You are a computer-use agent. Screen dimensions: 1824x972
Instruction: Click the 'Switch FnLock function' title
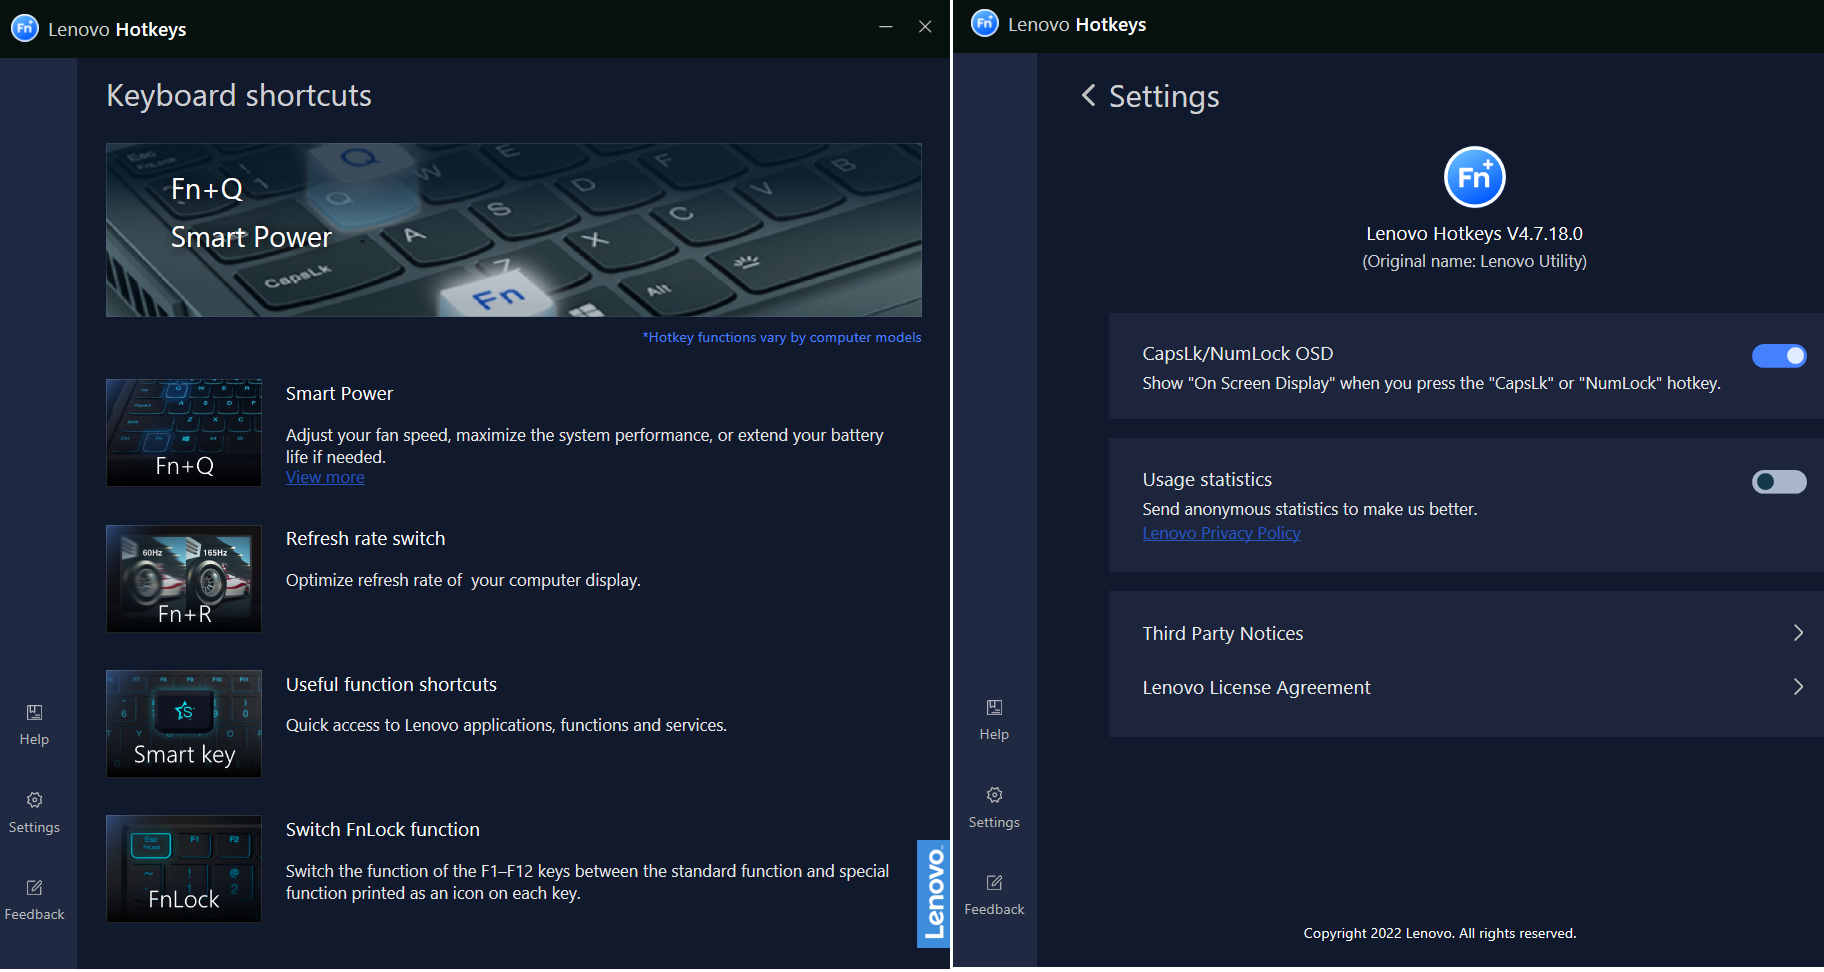(383, 830)
